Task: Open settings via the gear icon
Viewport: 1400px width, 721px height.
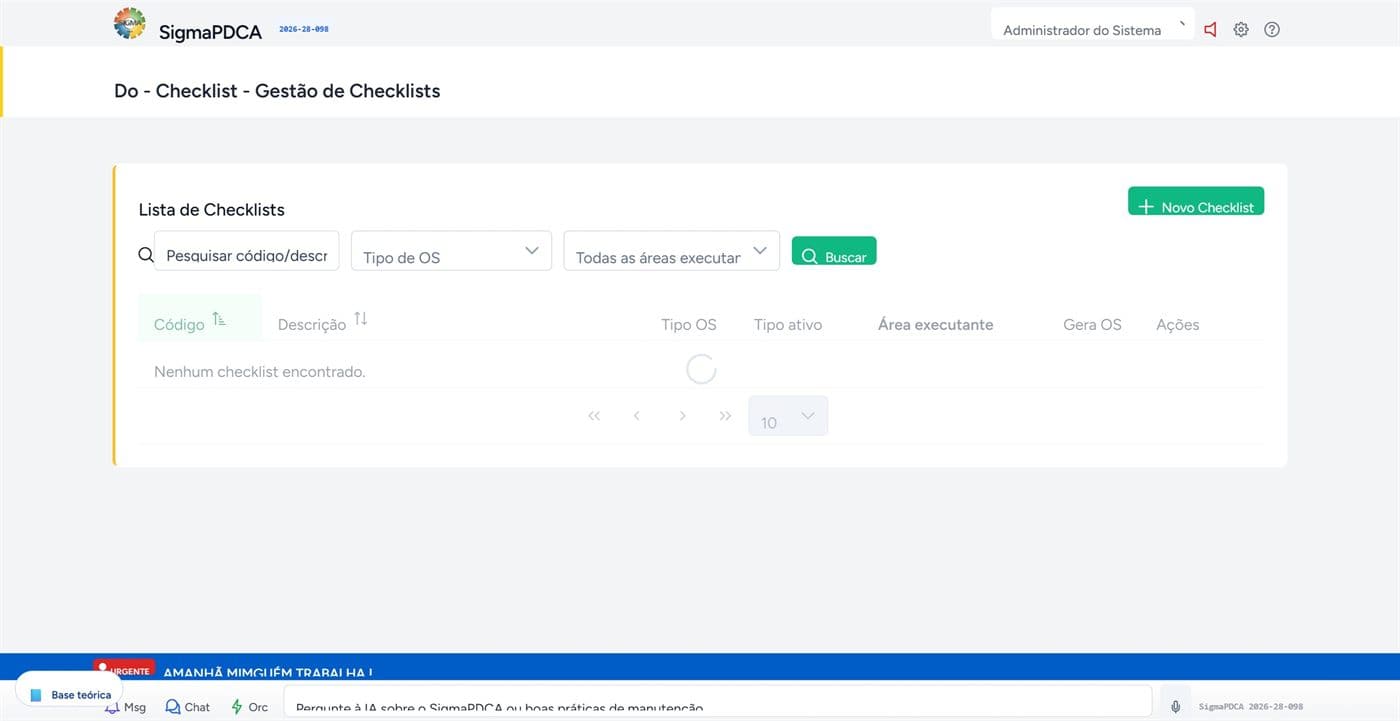Action: [x=1241, y=30]
